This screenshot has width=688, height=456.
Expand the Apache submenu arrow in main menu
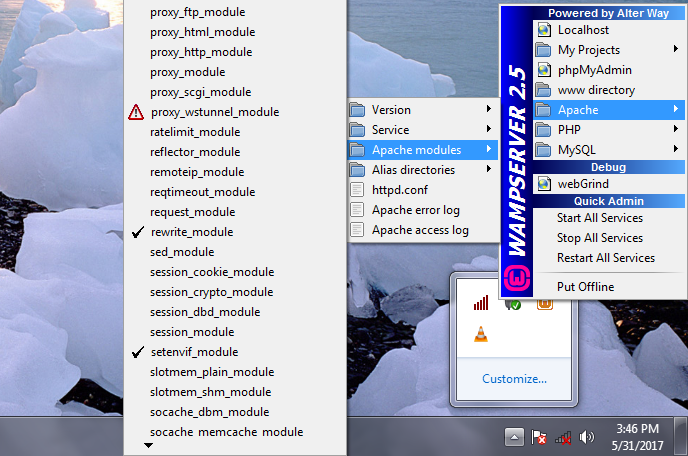(676, 109)
